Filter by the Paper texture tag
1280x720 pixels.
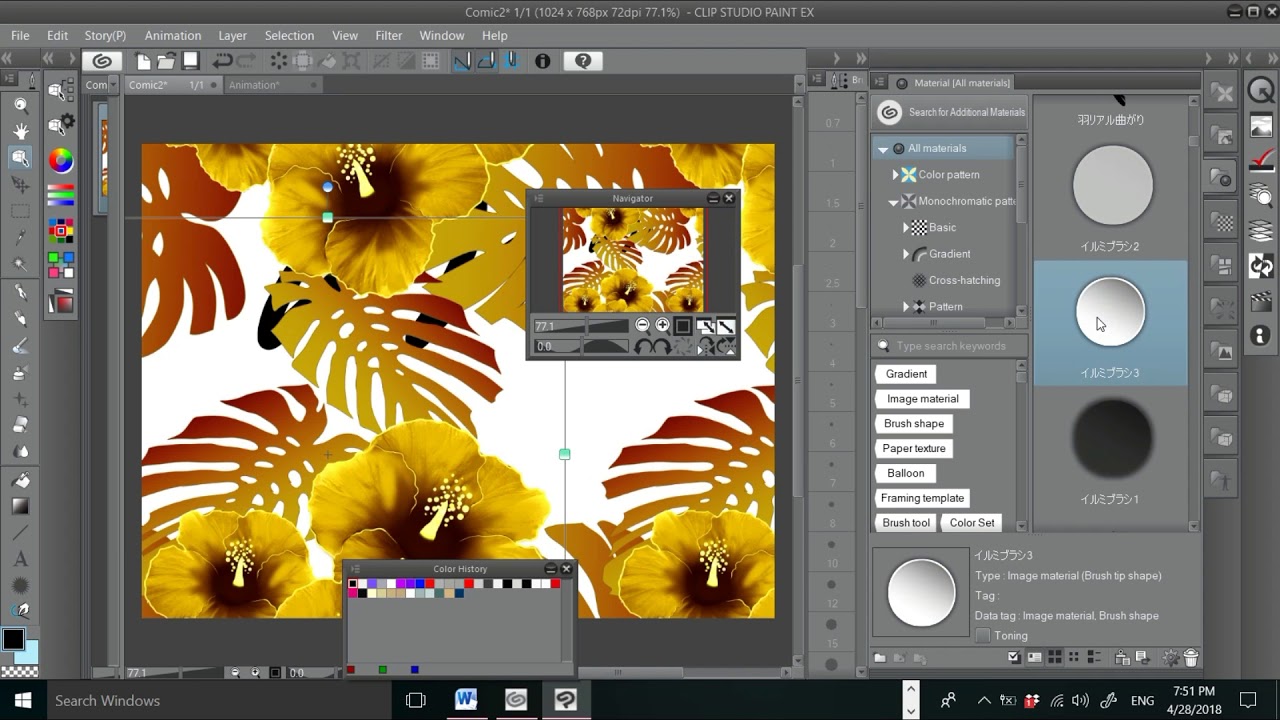[914, 449]
